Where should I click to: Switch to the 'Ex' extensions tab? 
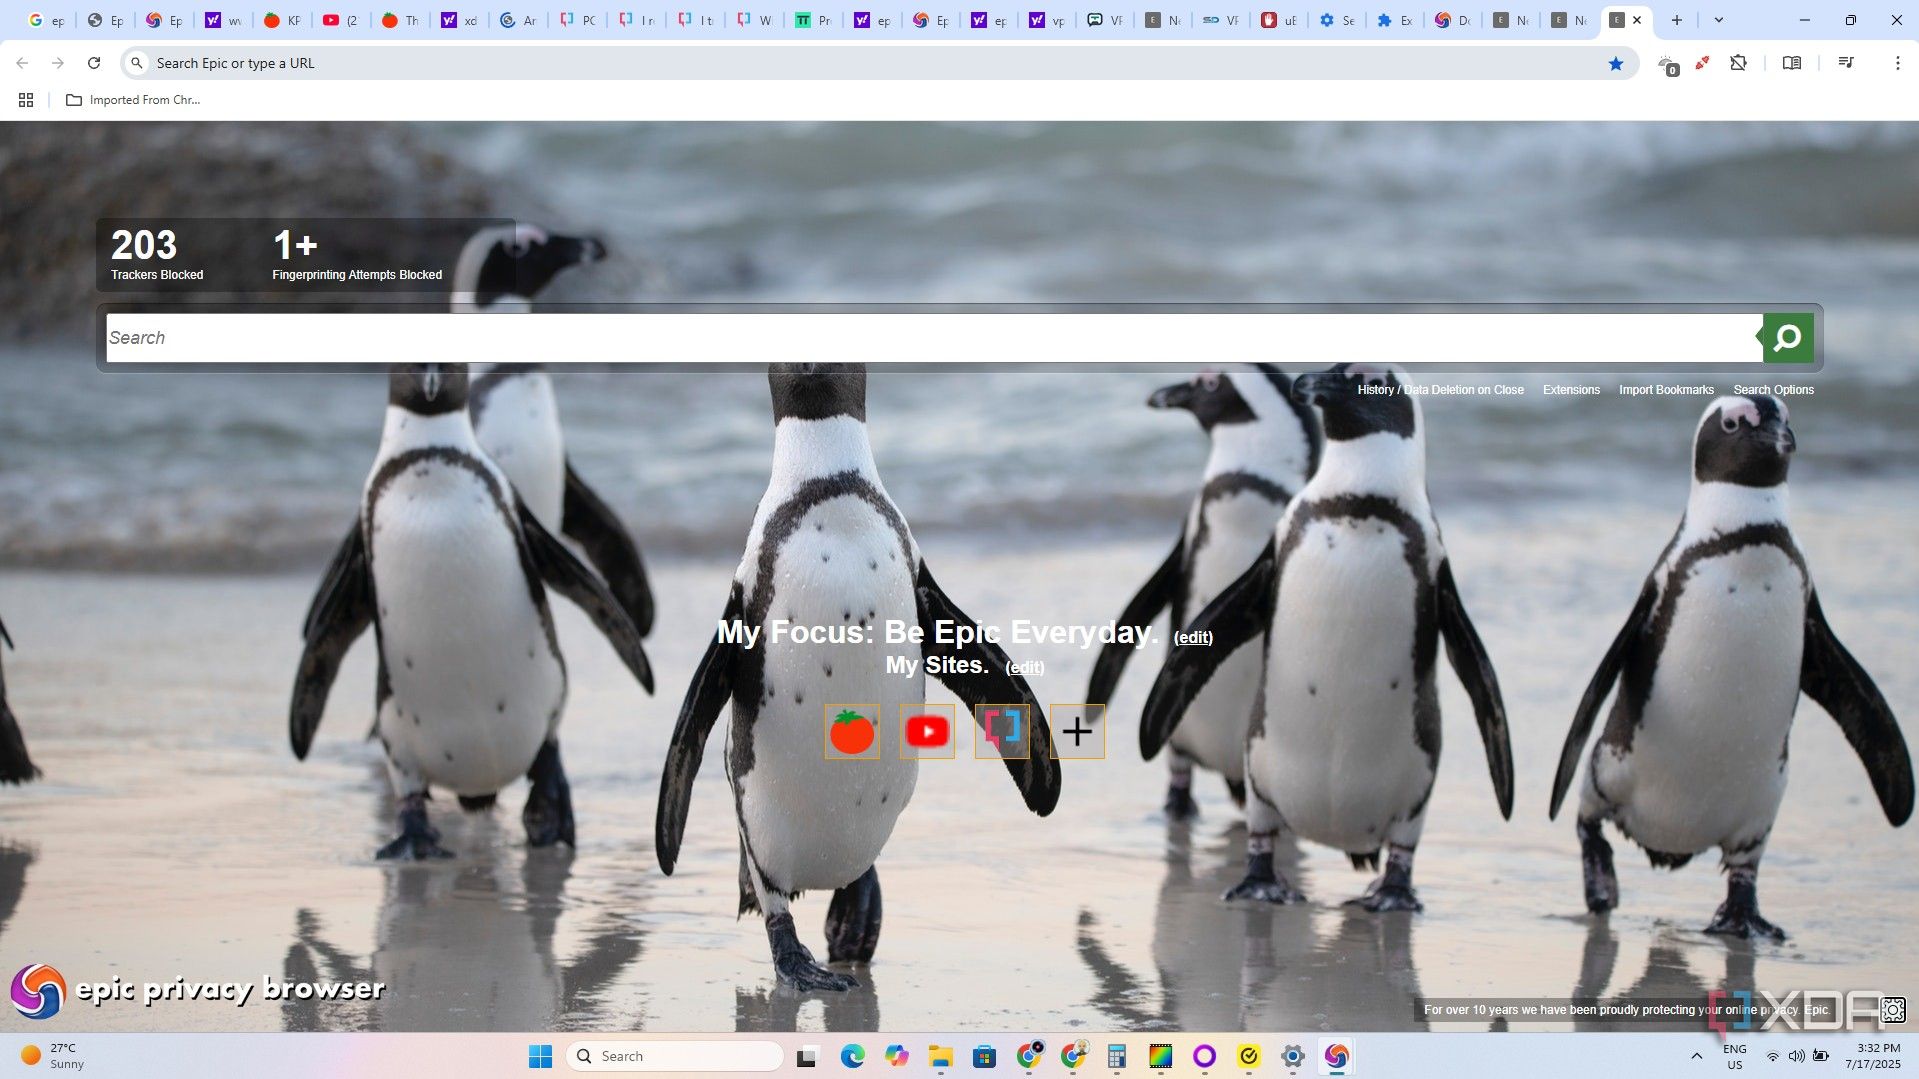(1394, 20)
